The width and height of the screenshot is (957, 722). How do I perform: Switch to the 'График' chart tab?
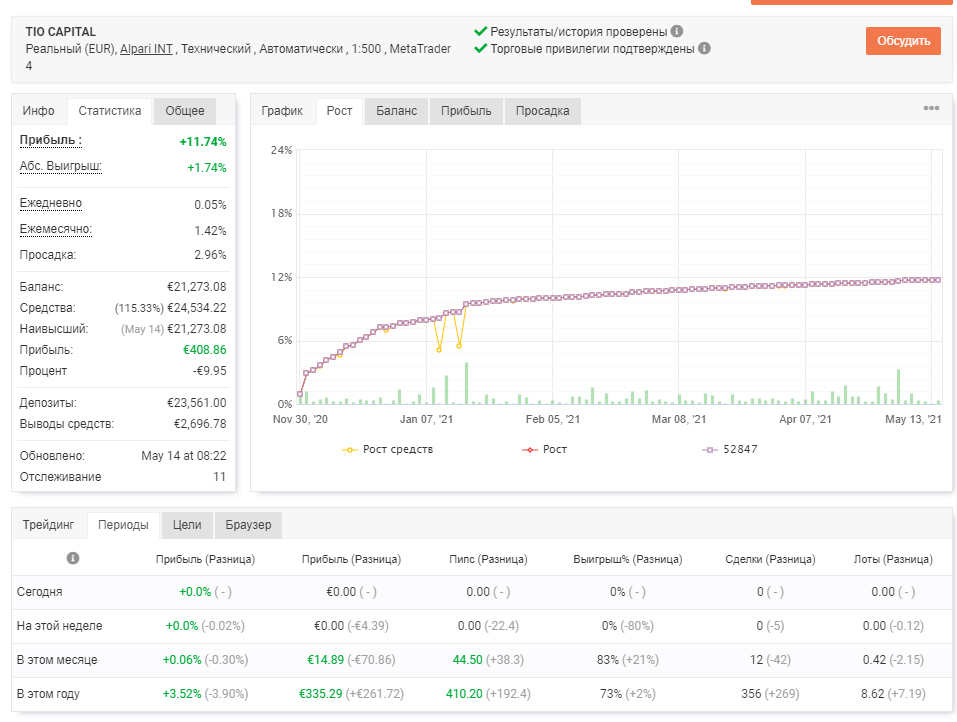[282, 111]
